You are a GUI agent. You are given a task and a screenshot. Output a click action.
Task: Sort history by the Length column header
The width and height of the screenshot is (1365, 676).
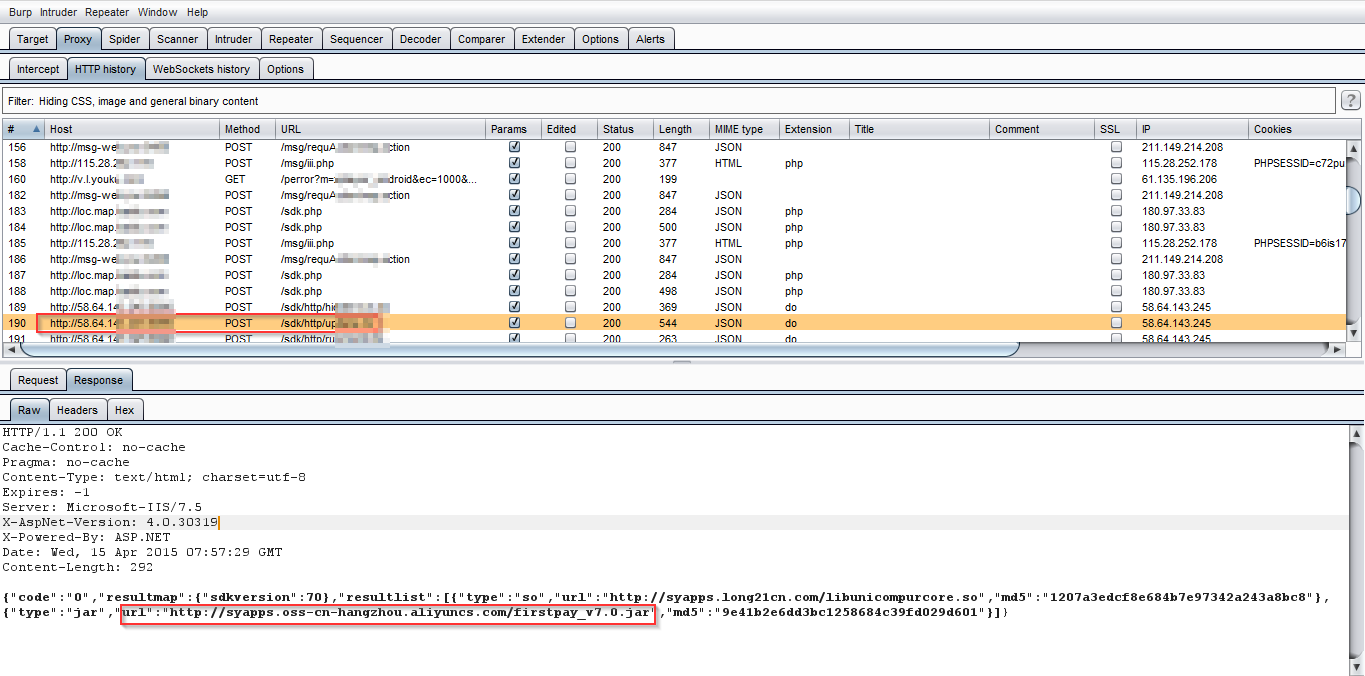(675, 129)
